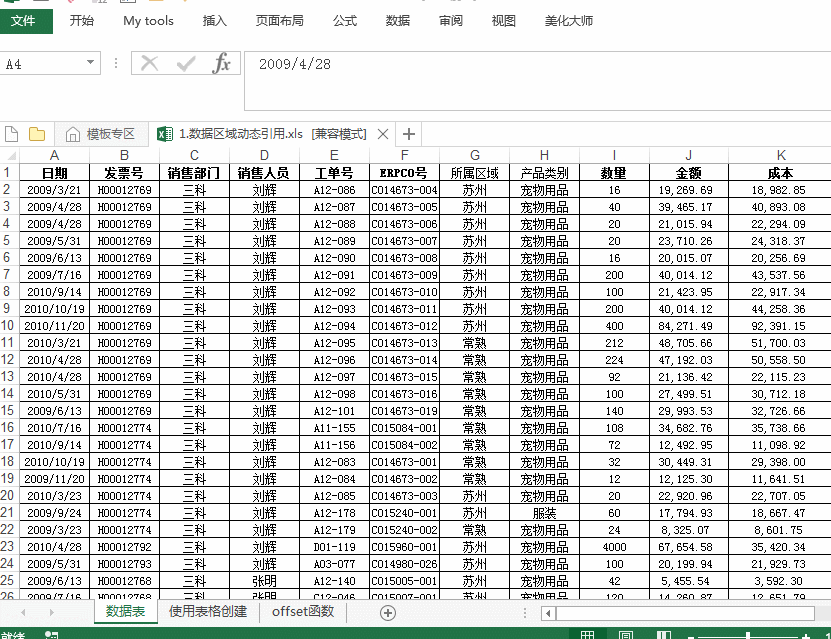Cancel formula entry with the X icon
The image size is (831, 639).
click(149, 64)
